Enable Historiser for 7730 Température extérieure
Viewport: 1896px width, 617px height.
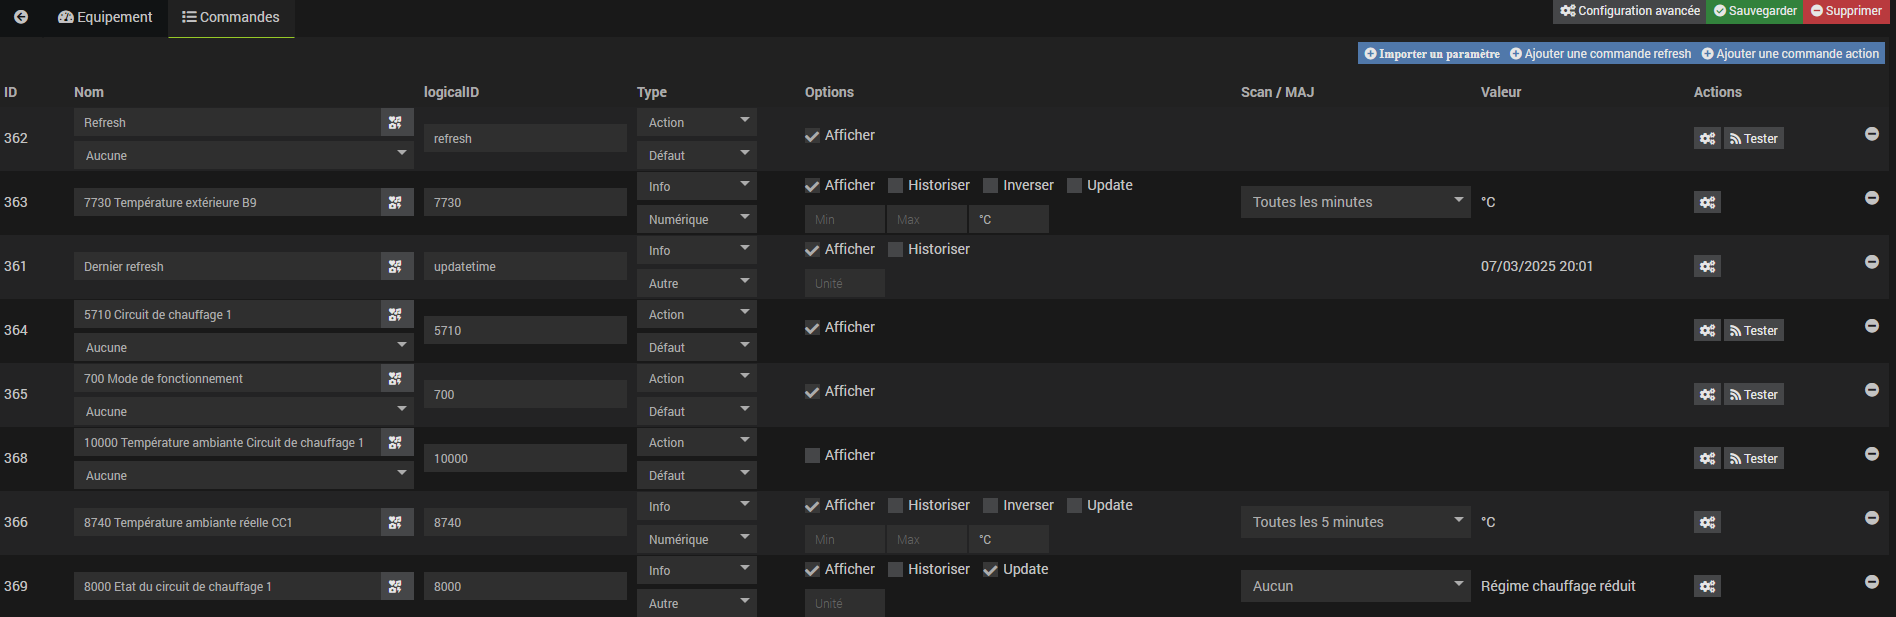(896, 186)
